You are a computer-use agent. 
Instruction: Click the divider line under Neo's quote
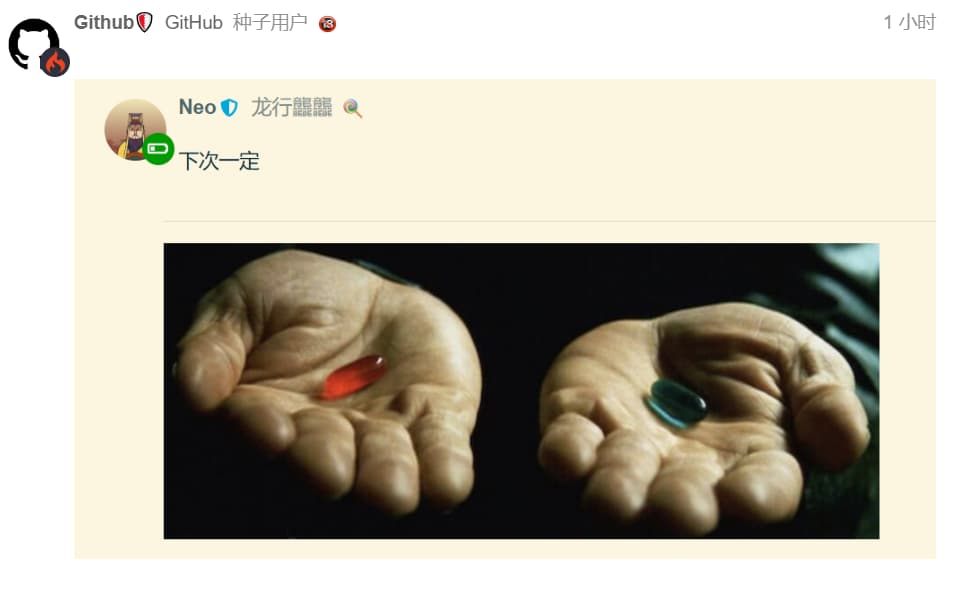point(549,221)
